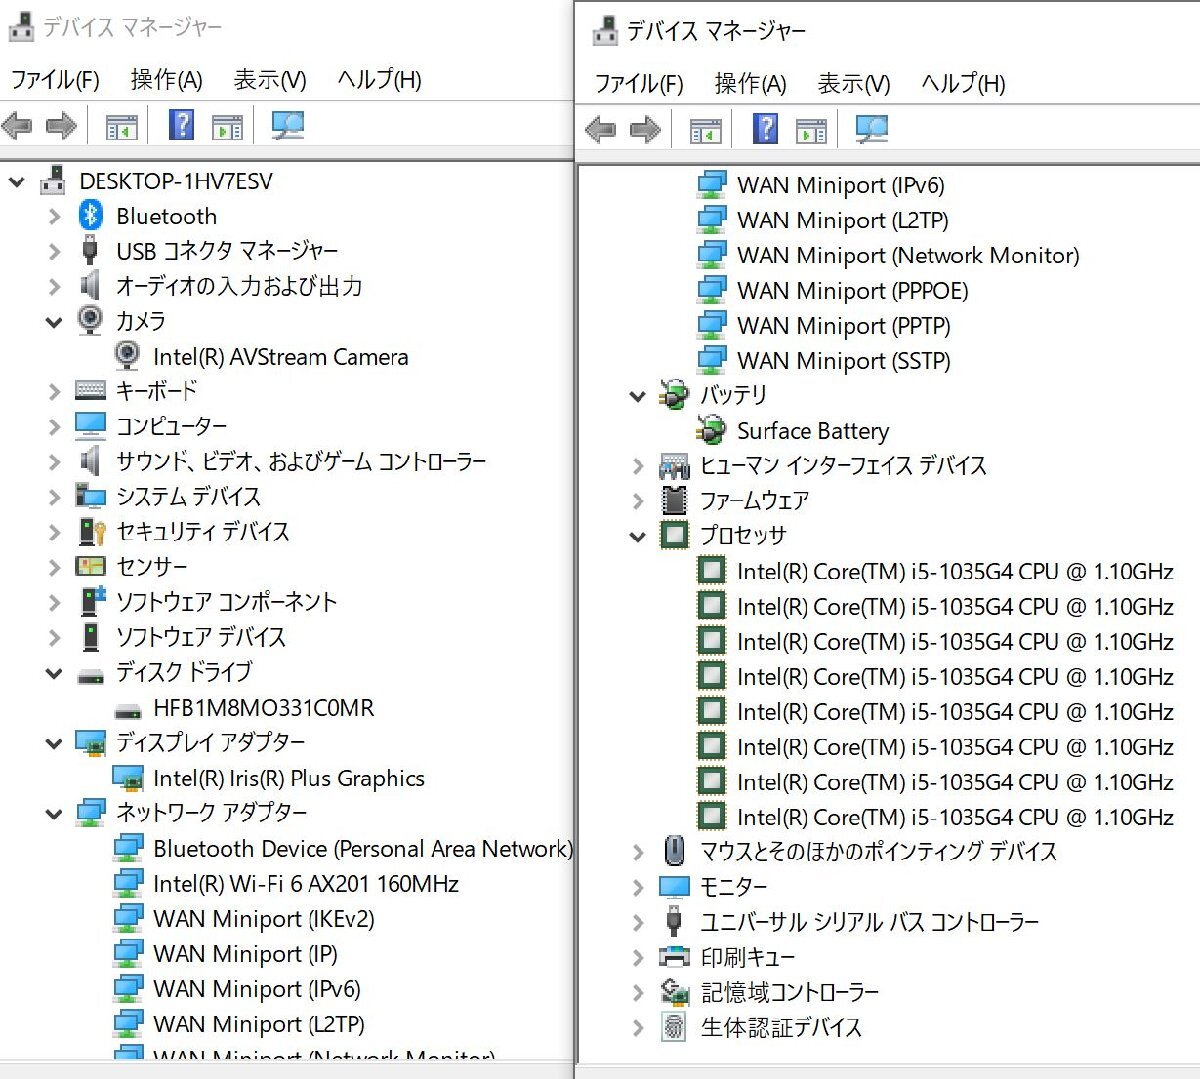Screen dimensions: 1200x1079
Task: Select ユニバーサル シリアル バス コントローラー category
Action: click(869, 922)
